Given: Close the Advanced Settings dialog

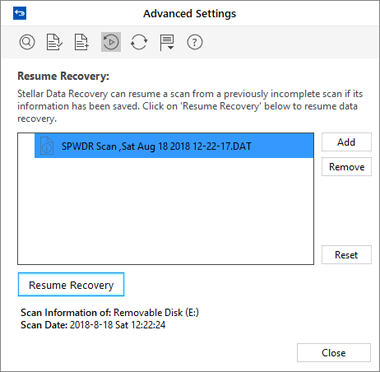Looking at the screenshot, I should click(334, 353).
